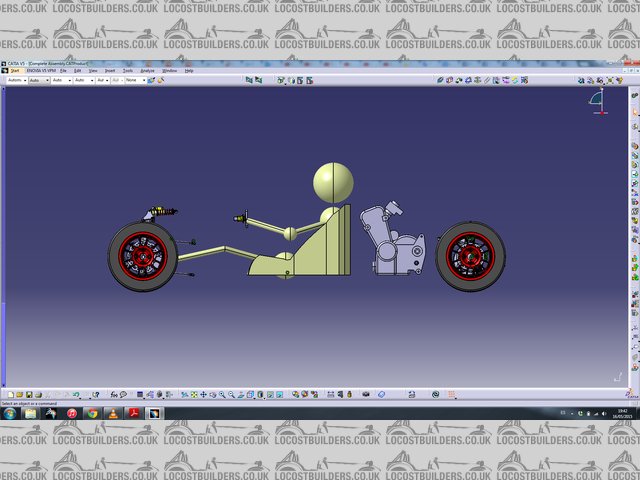The width and height of the screenshot is (640, 480).
Task: Open the third Auto dropdown in toolbar
Action: [84, 80]
